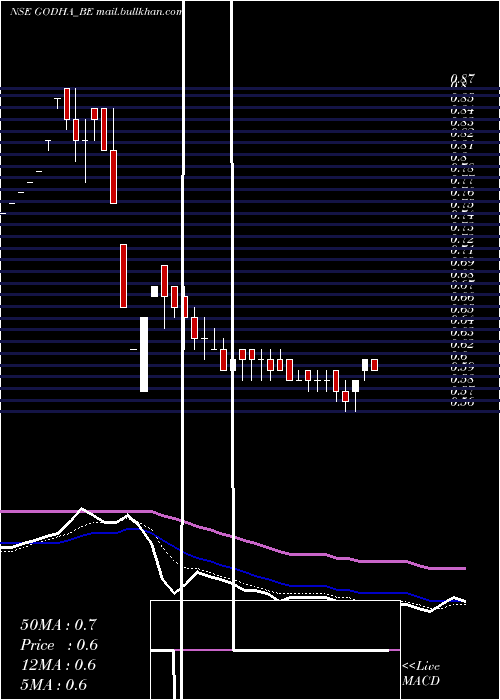Select the 12MA : 0.6 legend entry
500x700 pixels.
(58, 665)
